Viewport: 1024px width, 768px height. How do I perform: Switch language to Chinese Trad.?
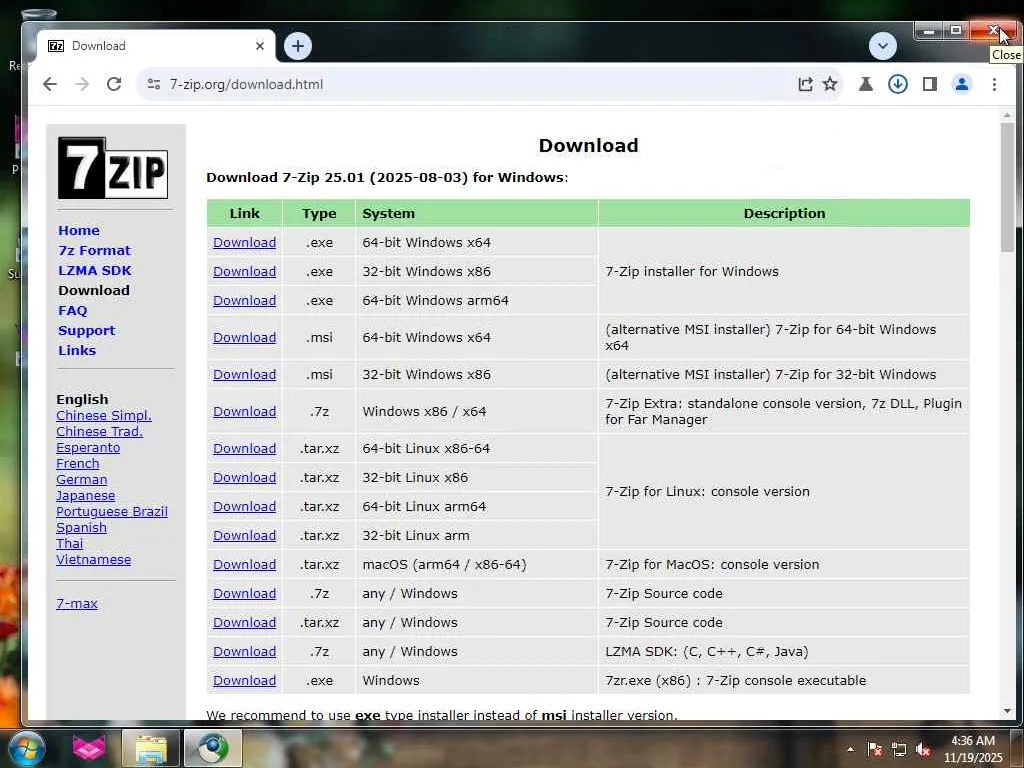tap(99, 432)
